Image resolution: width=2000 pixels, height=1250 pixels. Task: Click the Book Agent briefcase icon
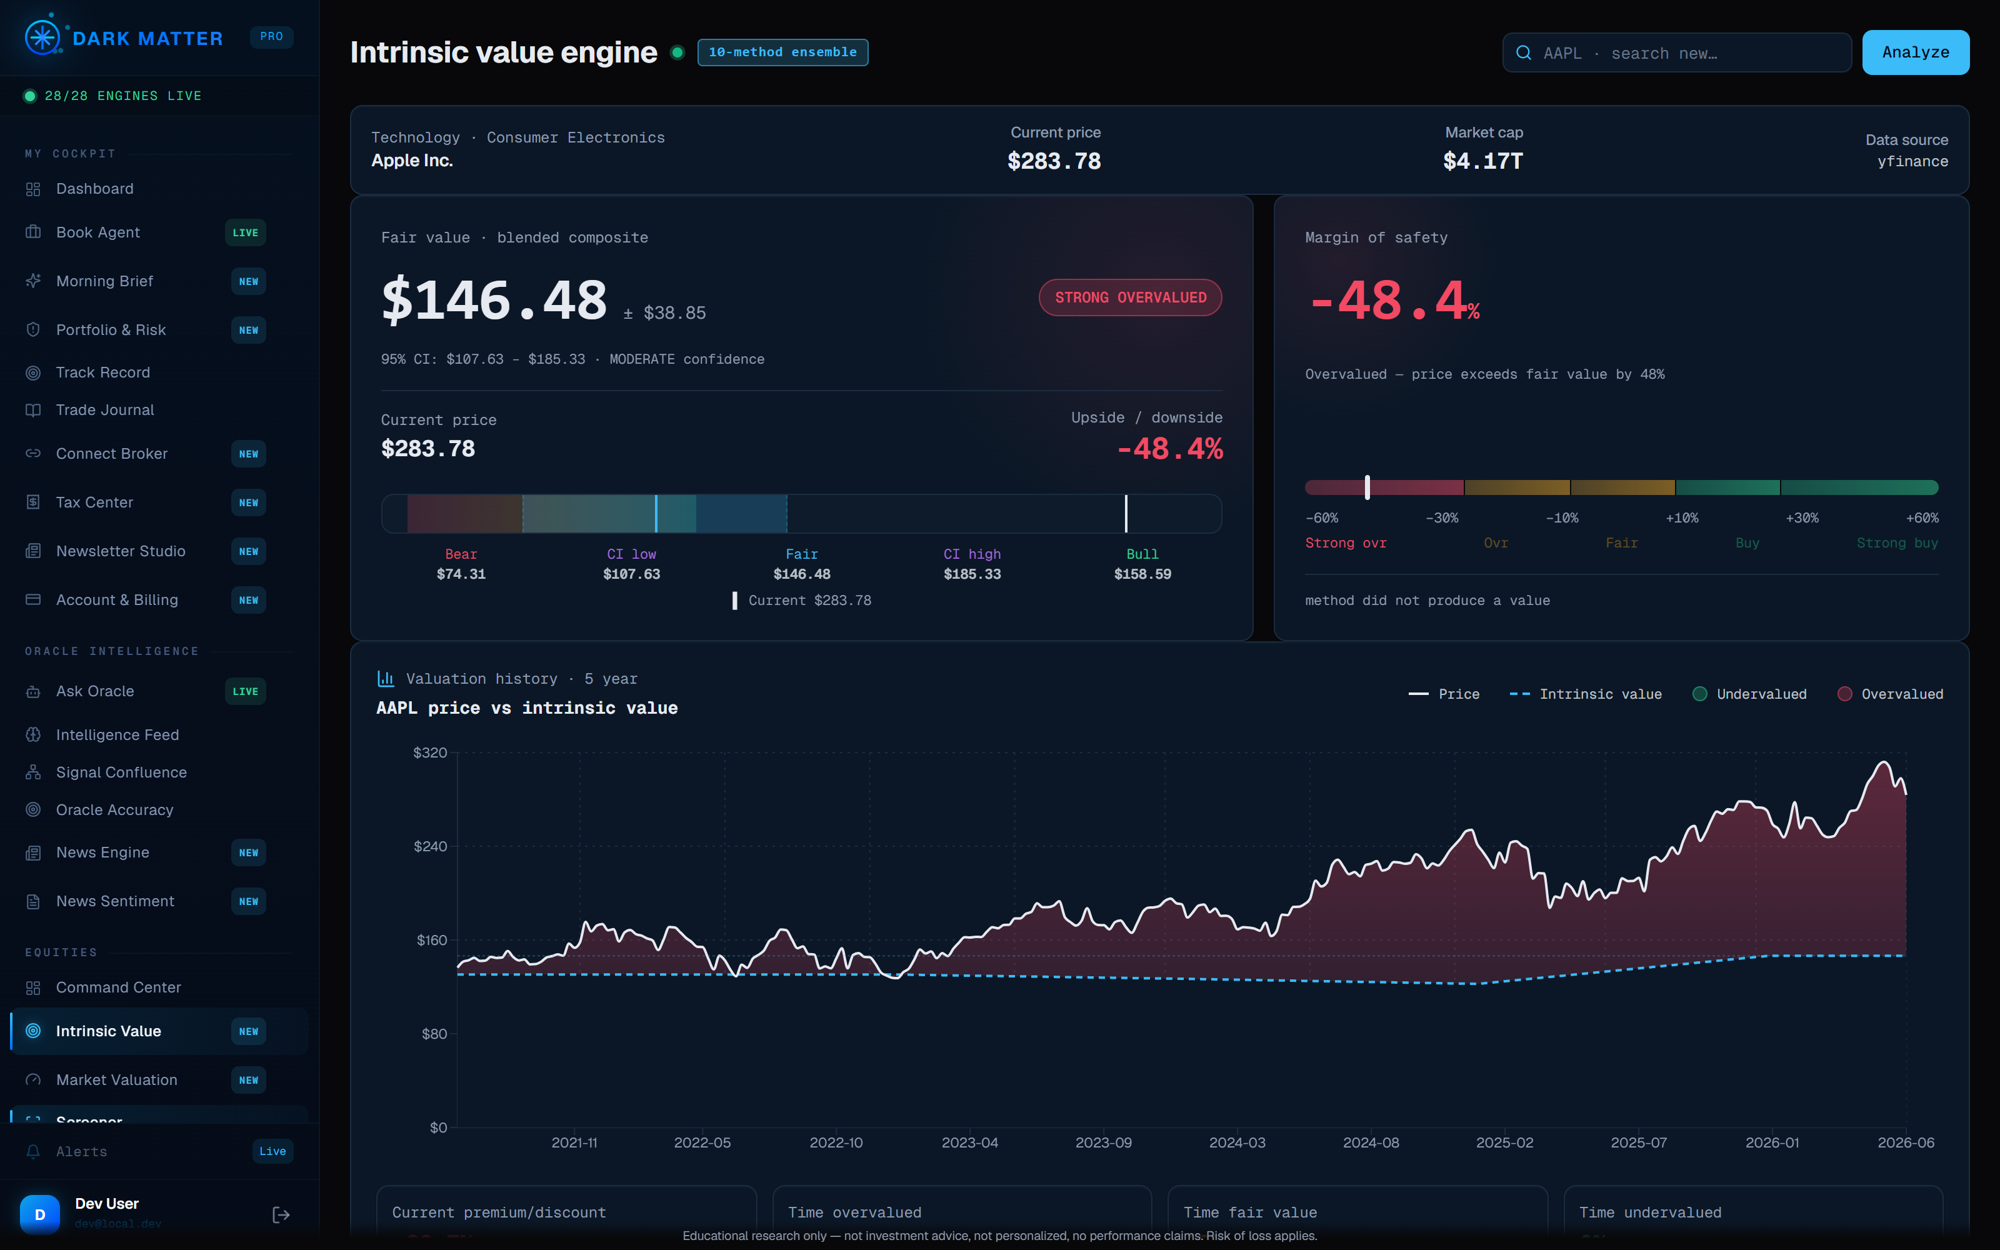[33, 232]
